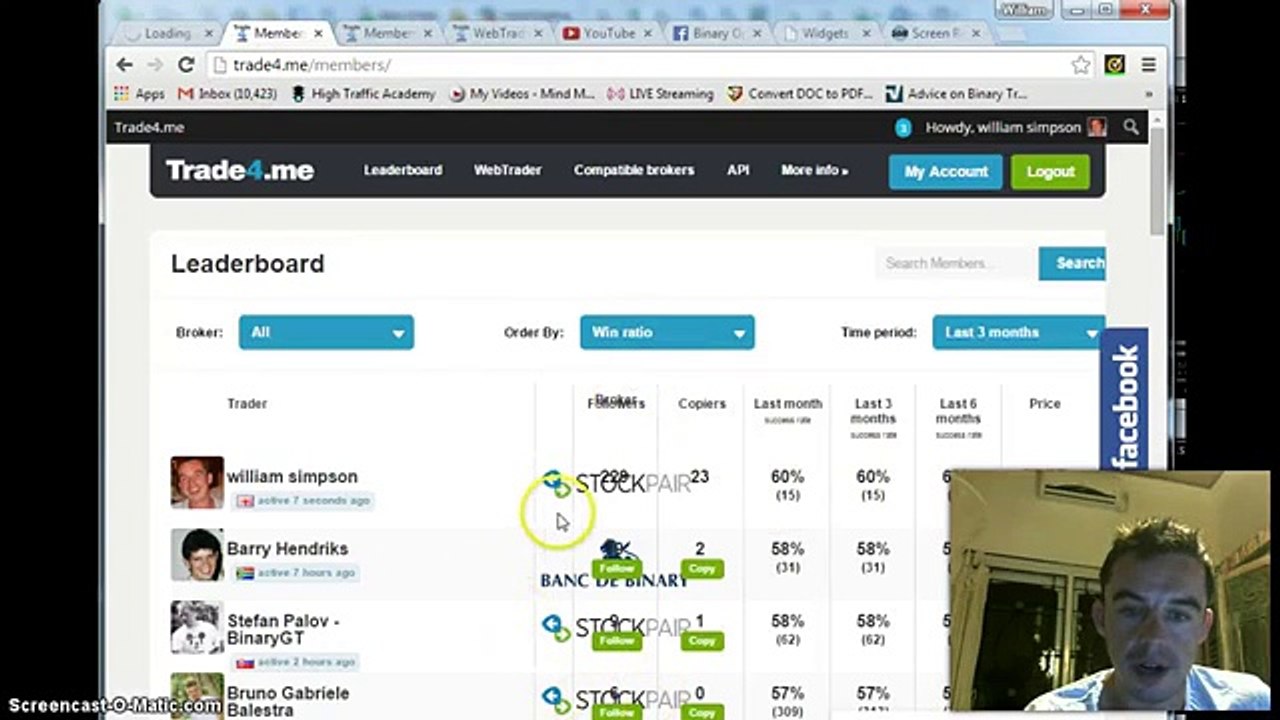Click the yellow extension icon beside the star
Viewport: 1280px width, 720px height.
pyautogui.click(x=1114, y=65)
